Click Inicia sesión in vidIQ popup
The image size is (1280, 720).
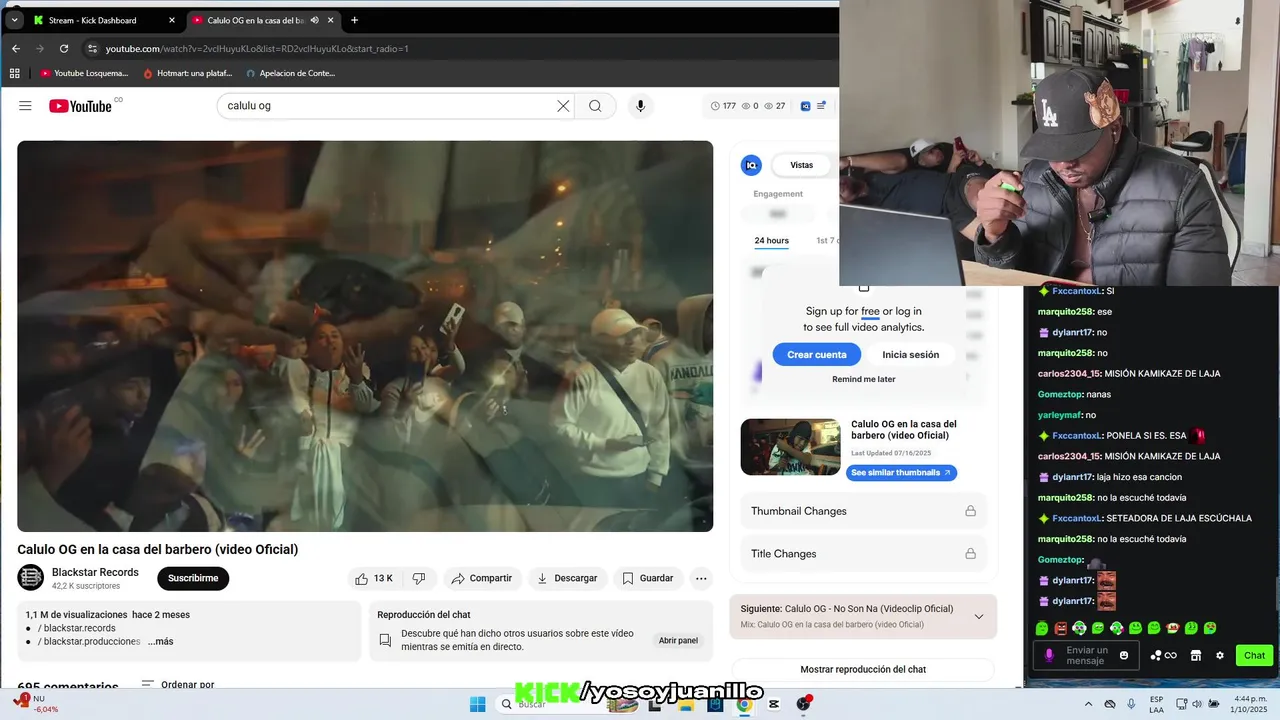[910, 355]
